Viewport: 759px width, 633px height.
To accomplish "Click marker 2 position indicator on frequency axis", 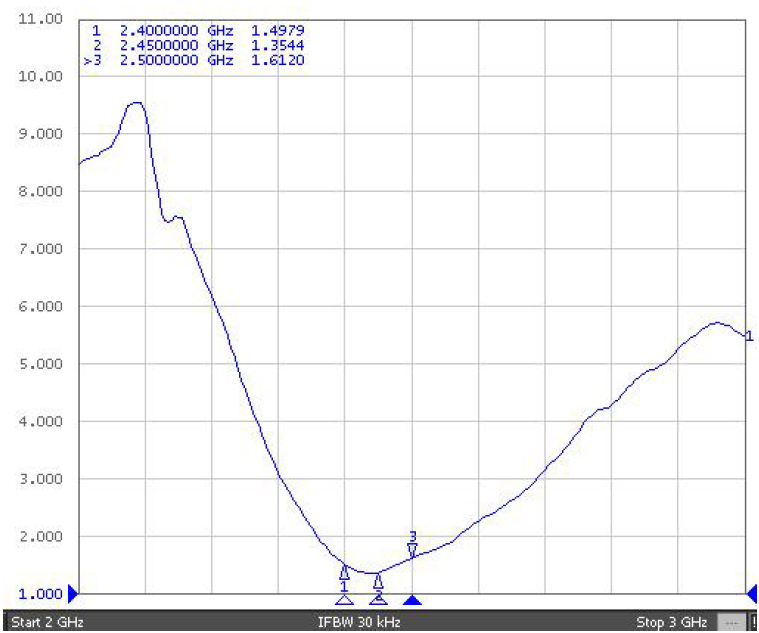I will (378, 599).
